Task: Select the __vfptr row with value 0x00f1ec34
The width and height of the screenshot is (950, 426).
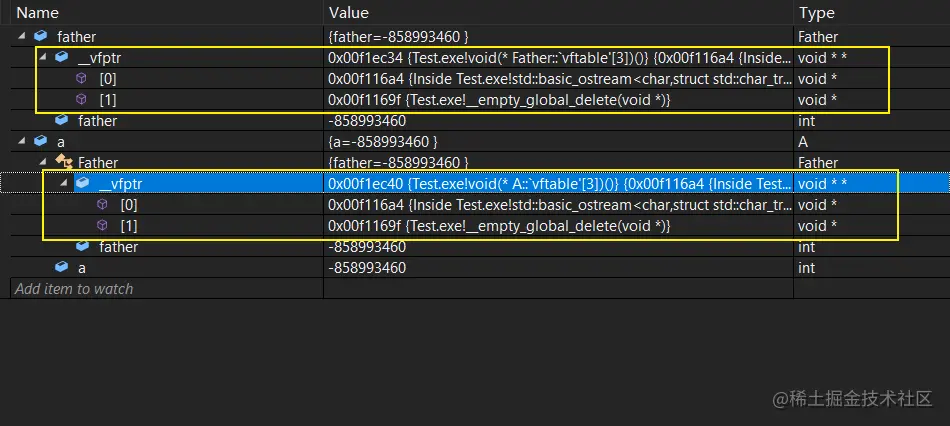Action: click(99, 58)
